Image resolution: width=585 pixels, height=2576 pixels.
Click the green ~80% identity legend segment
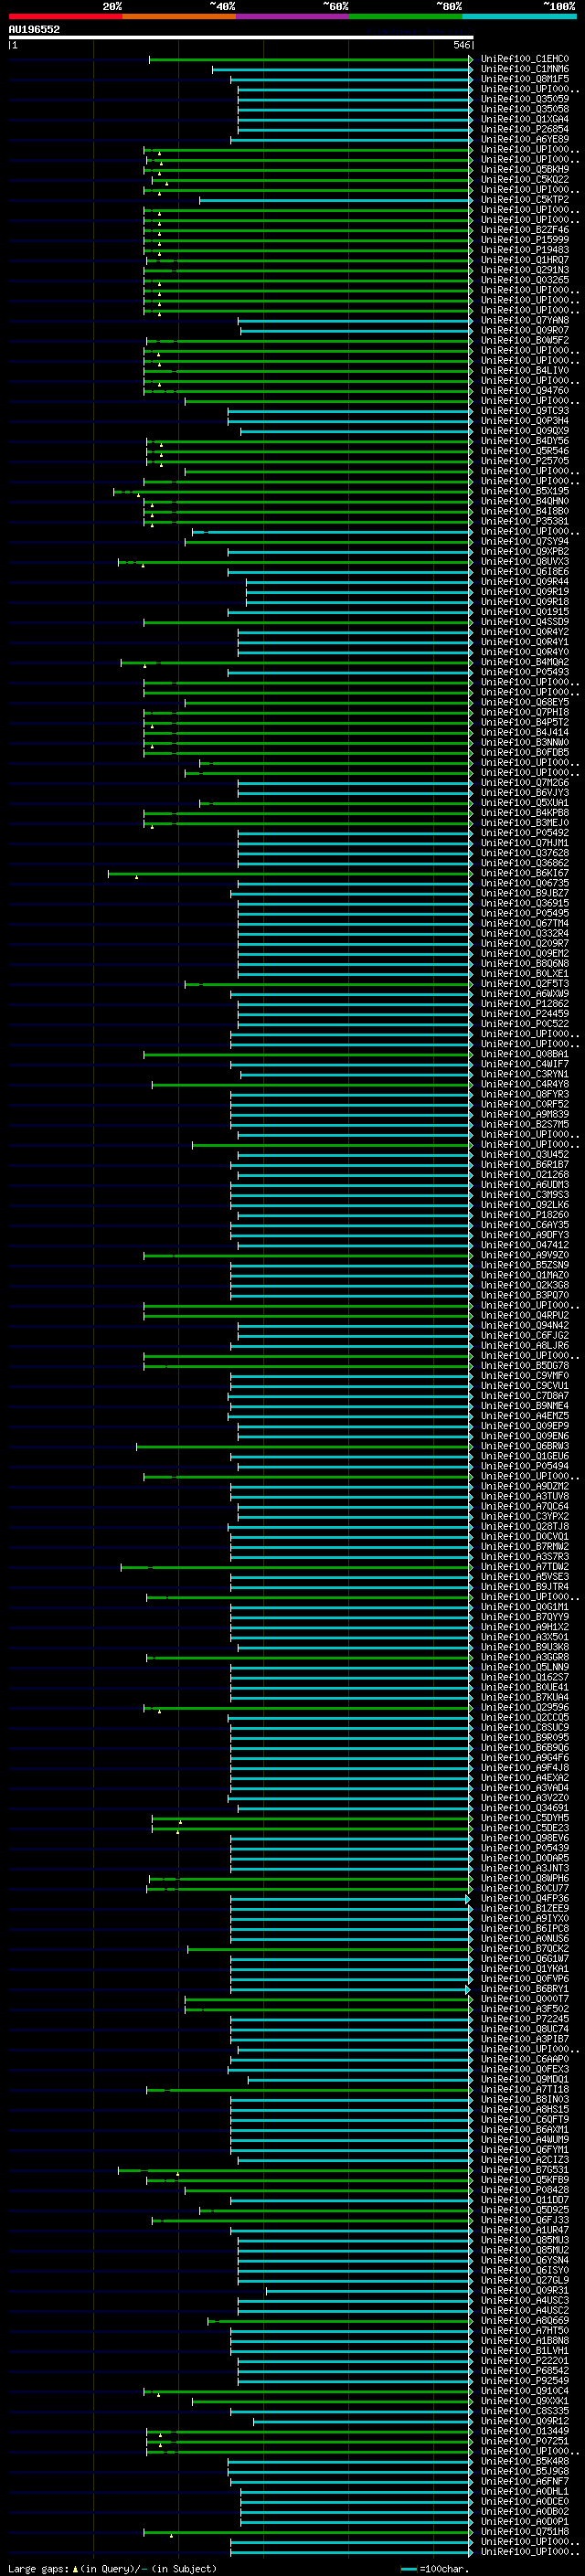pyautogui.click(x=406, y=16)
